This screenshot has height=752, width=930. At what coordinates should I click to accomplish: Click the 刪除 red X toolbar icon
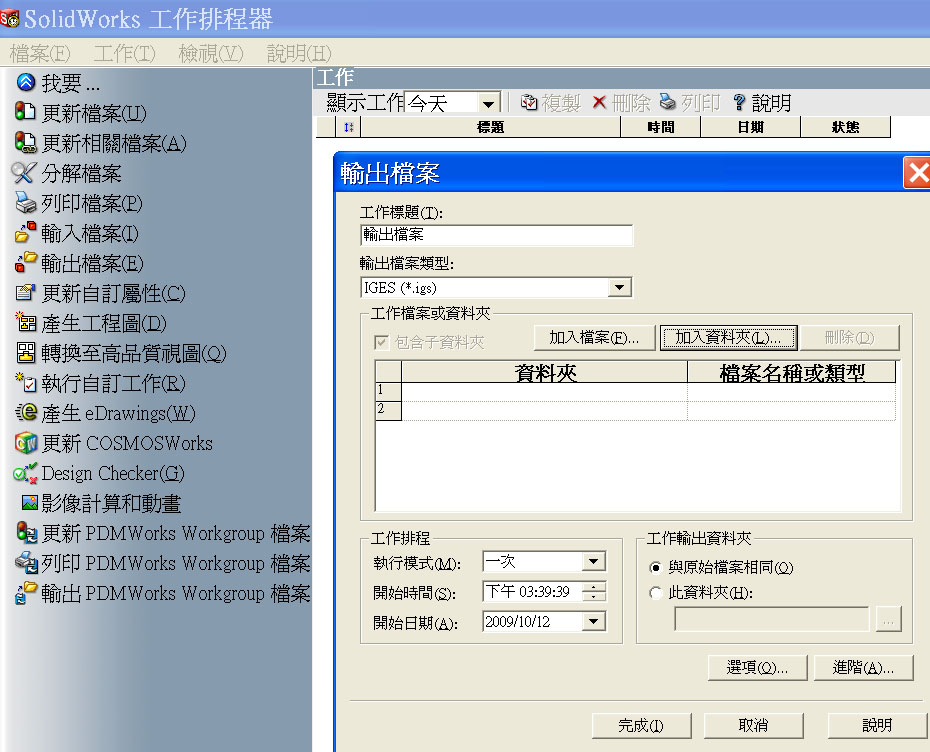[599, 103]
